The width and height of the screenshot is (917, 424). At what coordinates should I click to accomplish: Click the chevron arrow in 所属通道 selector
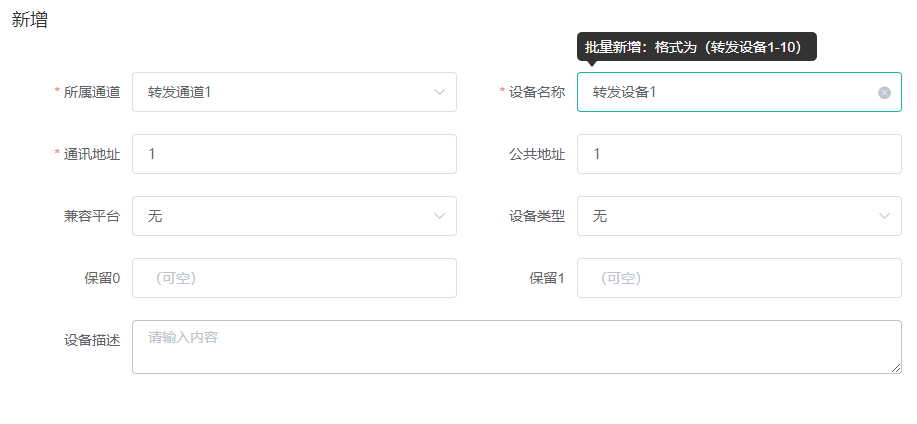[440, 92]
